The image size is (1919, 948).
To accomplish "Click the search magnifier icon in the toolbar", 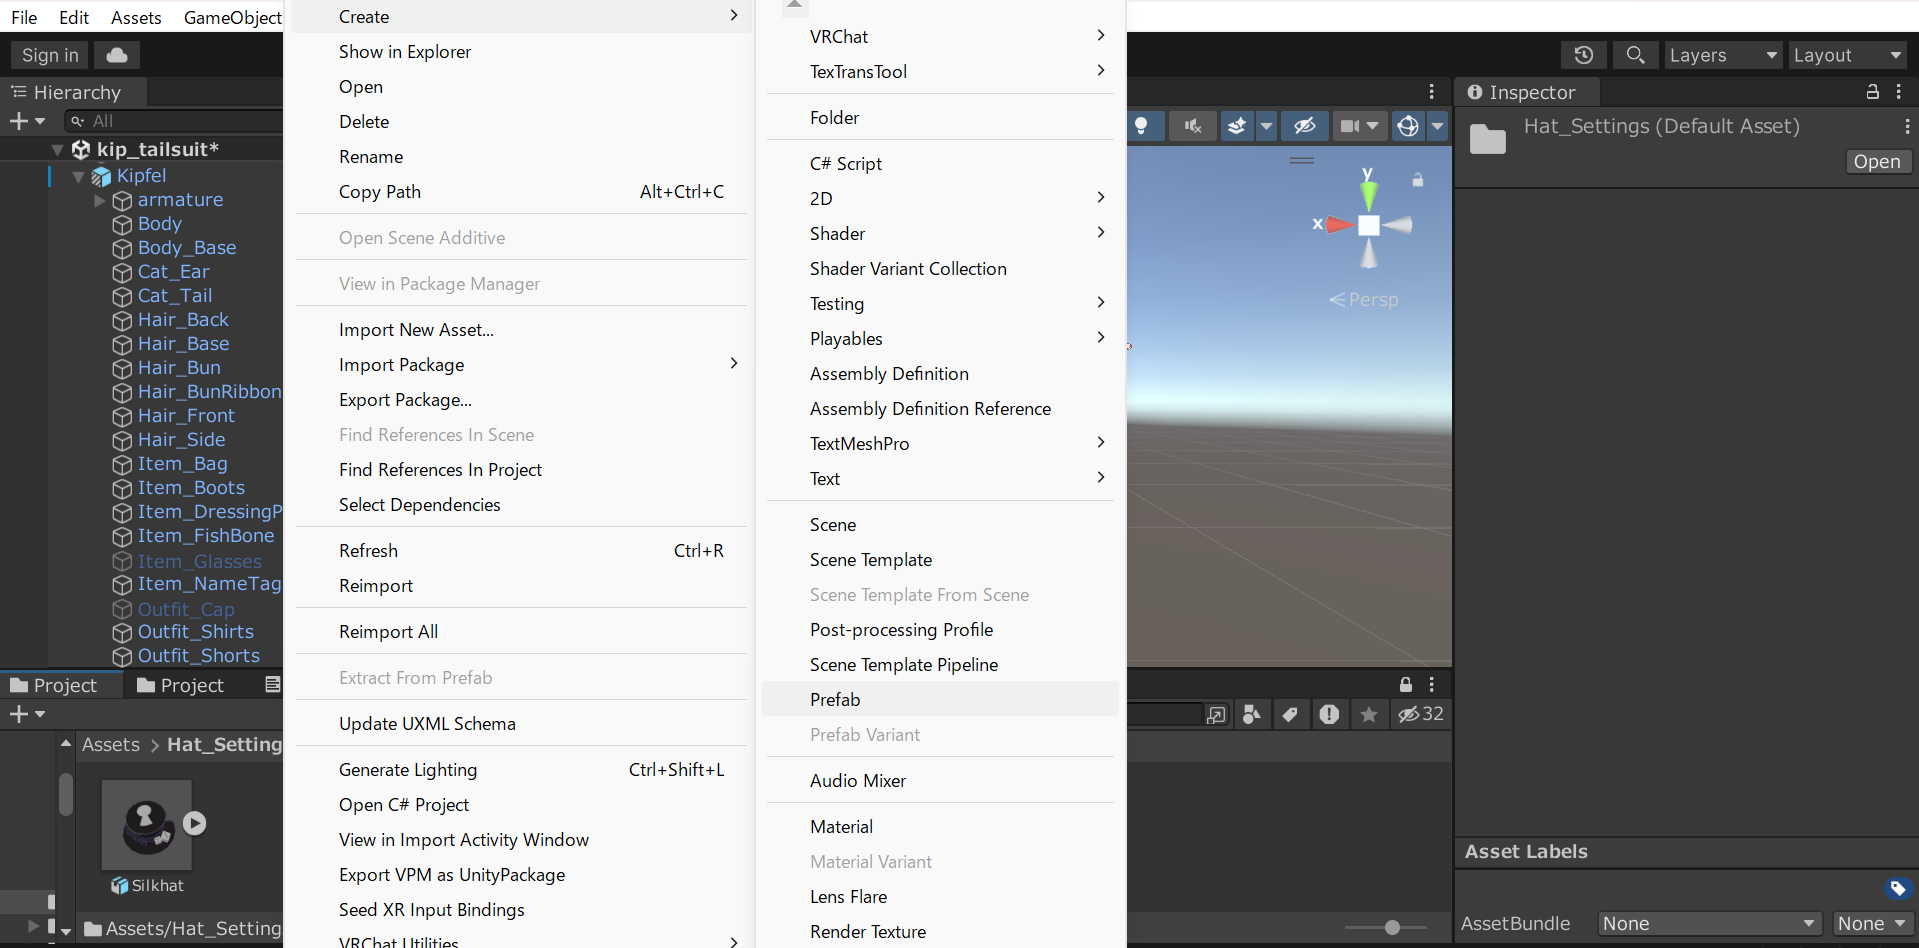I will [x=1636, y=55].
